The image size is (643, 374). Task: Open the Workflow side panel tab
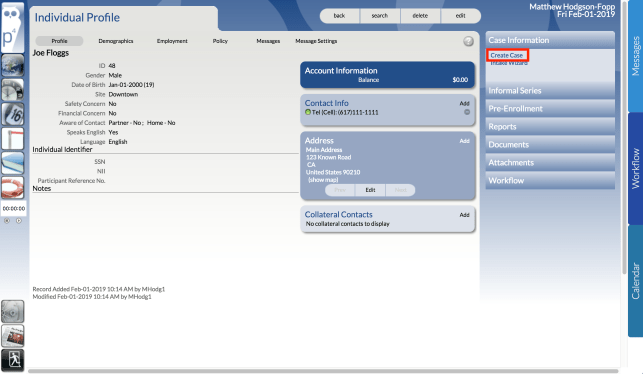coord(635,168)
